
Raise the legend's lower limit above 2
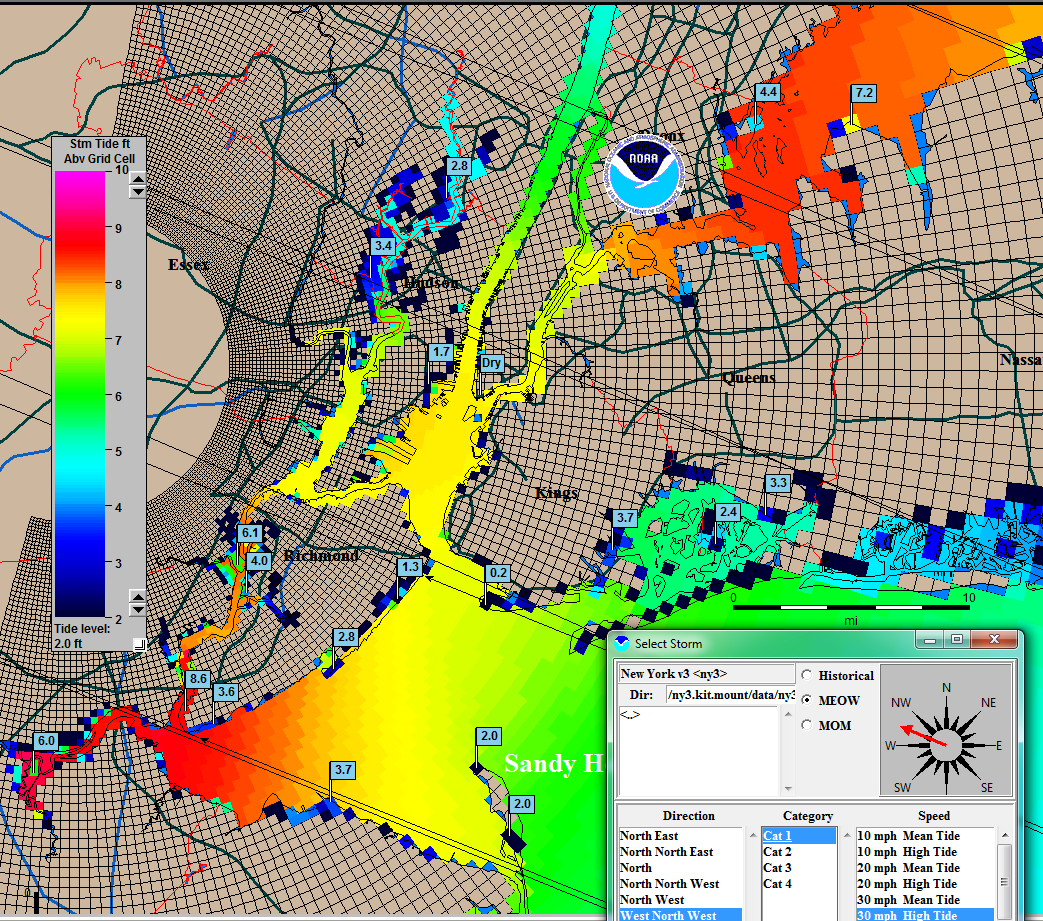[x=137, y=596]
